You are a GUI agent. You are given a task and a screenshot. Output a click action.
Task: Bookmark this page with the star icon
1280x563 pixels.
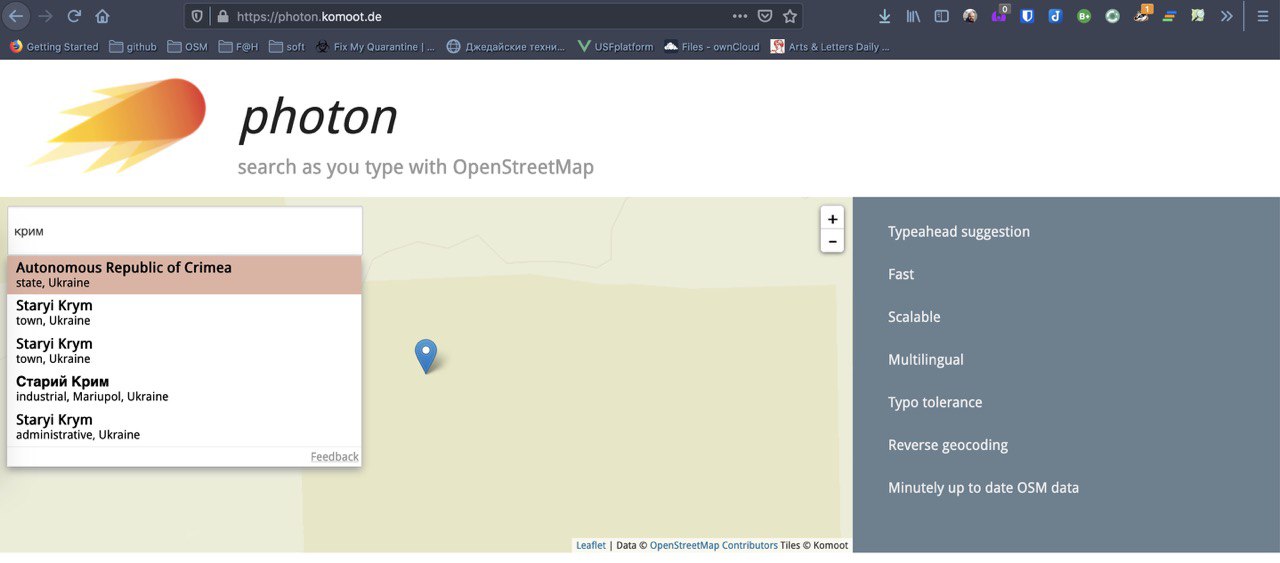(x=790, y=16)
